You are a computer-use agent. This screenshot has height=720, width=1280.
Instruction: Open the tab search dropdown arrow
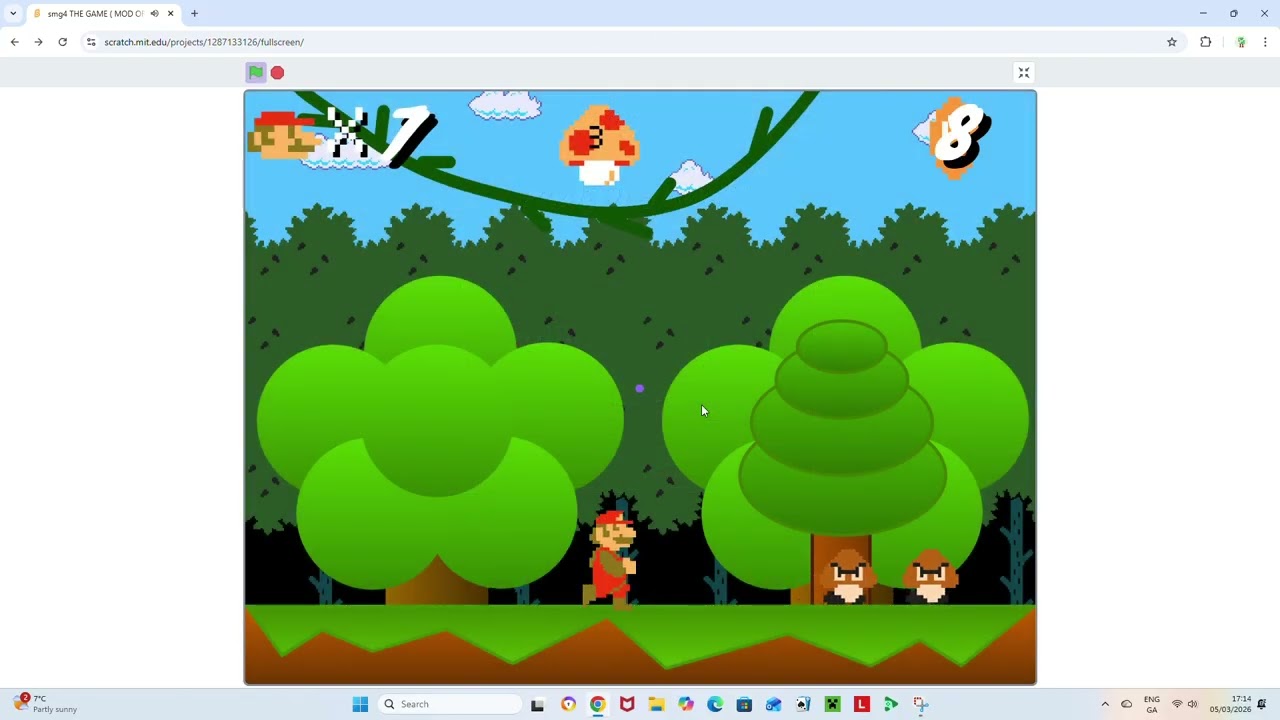[x=13, y=13]
